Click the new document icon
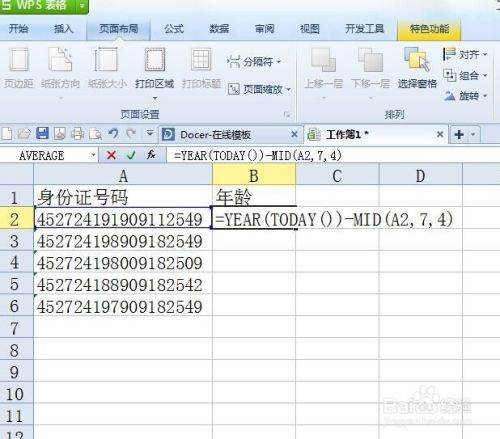This screenshot has width=500, height=439. tap(7, 134)
